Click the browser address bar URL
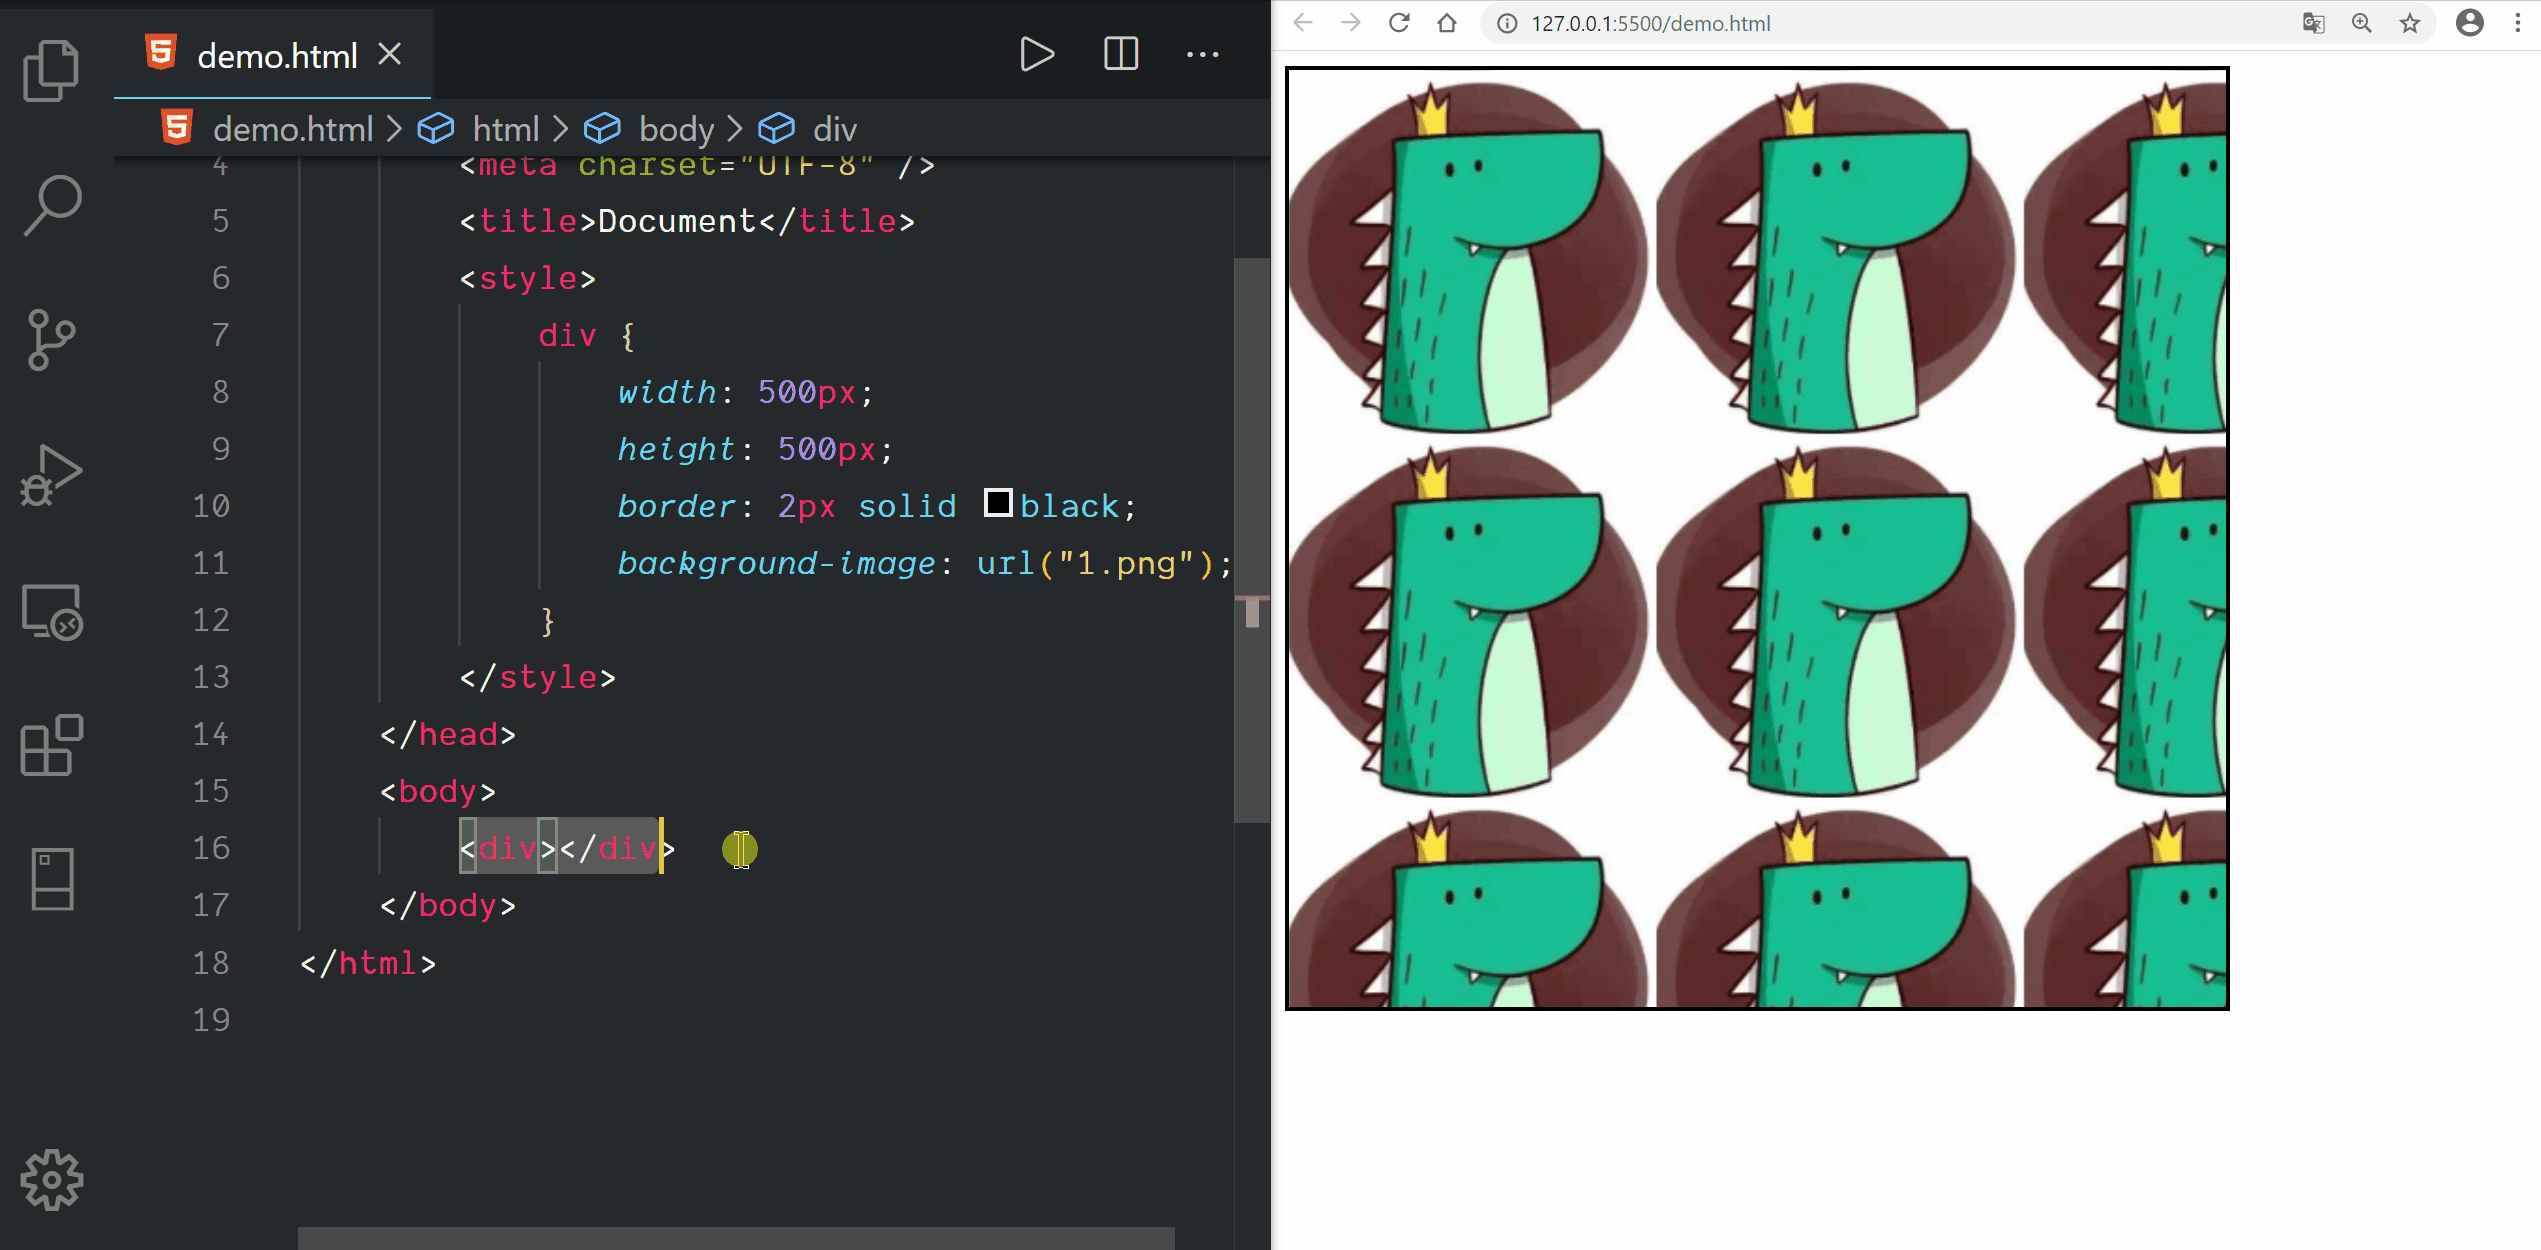Image resolution: width=2541 pixels, height=1250 pixels. point(1650,23)
